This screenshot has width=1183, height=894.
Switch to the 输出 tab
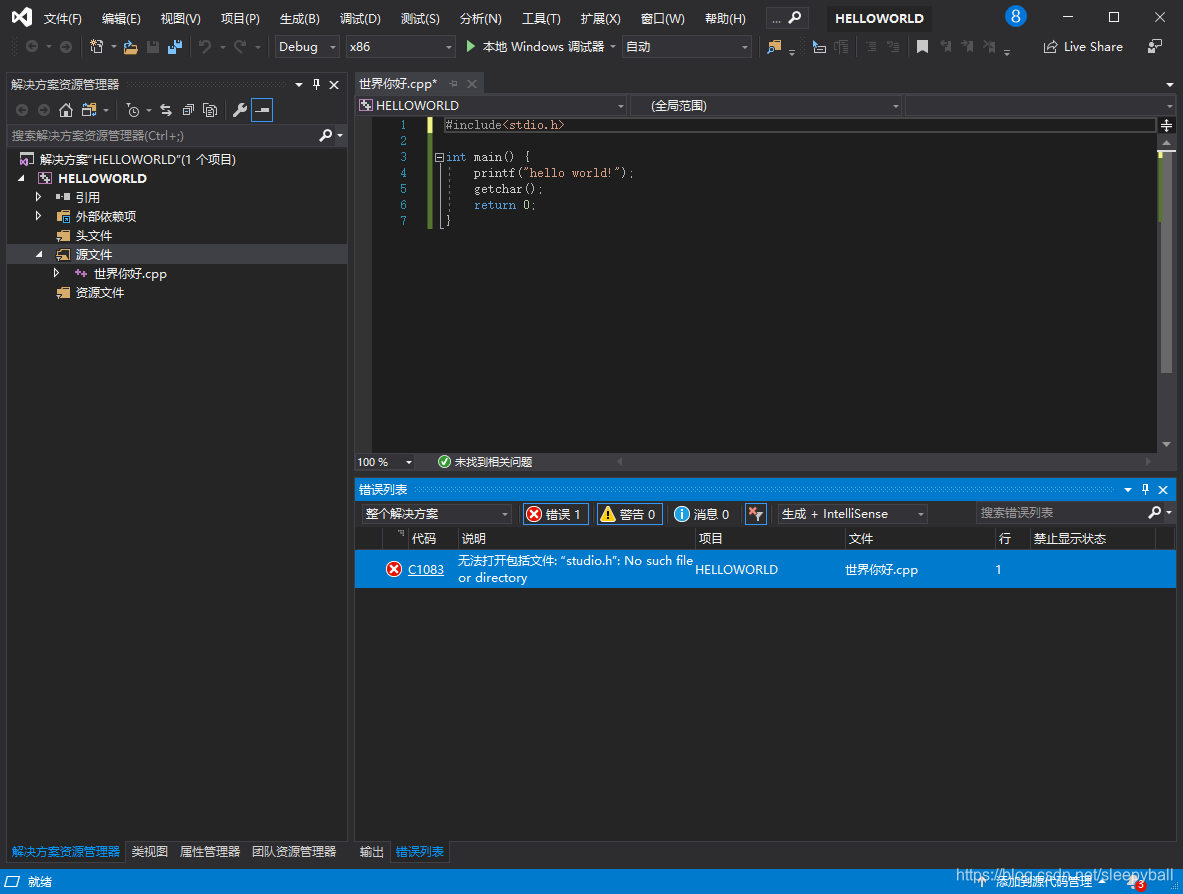click(372, 852)
